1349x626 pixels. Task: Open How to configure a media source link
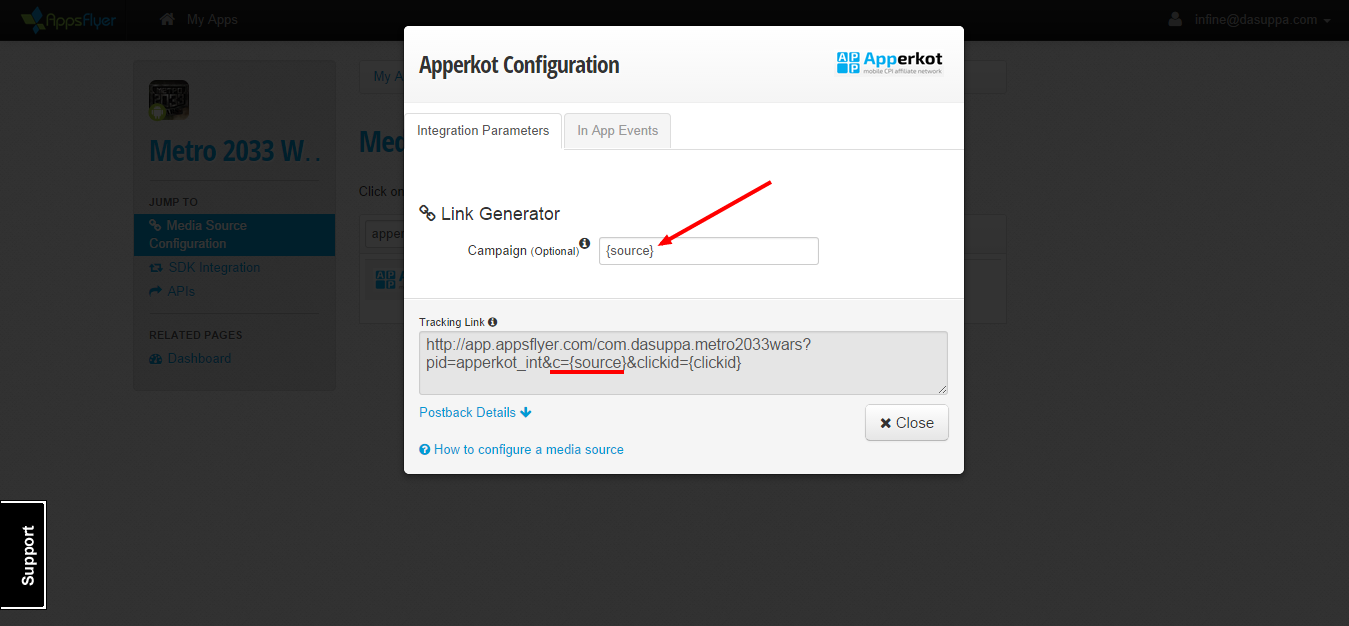(528, 450)
